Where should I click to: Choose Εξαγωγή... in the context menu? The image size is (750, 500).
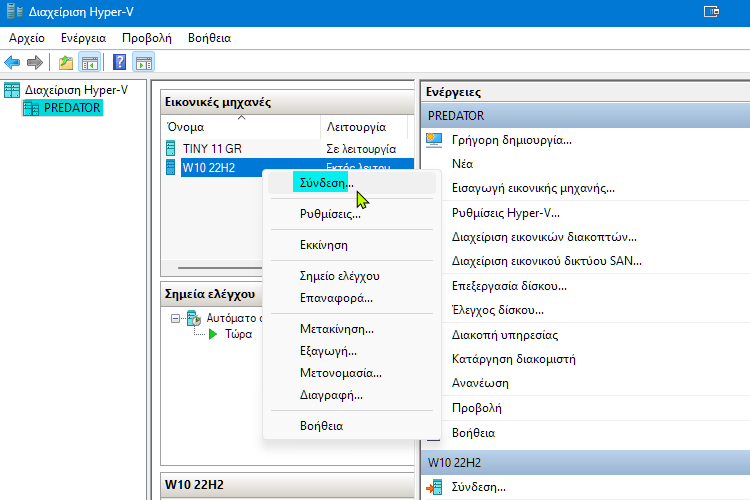pos(352,351)
